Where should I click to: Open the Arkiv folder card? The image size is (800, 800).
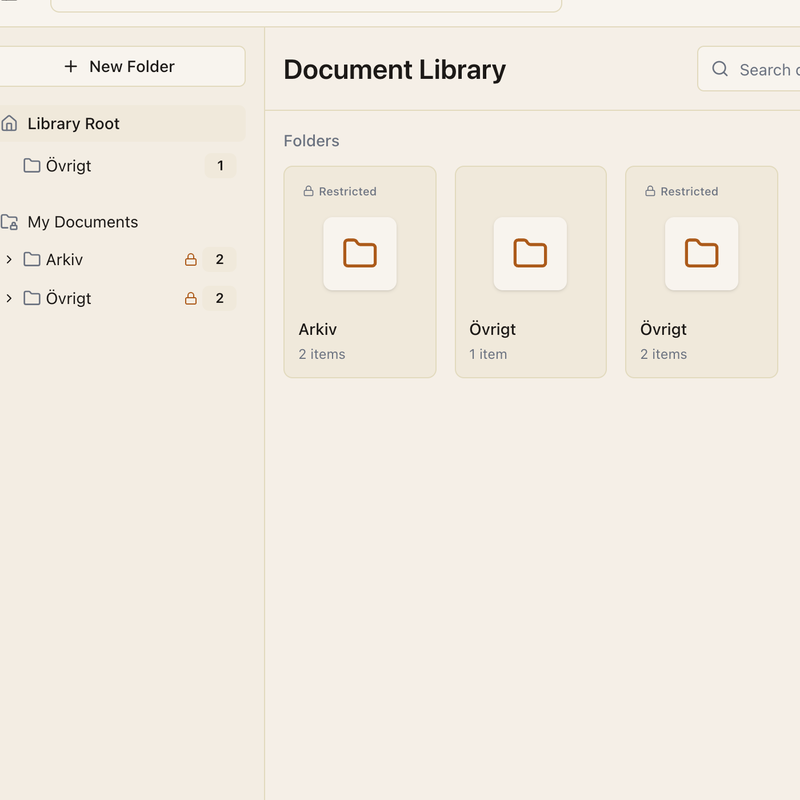point(360,272)
